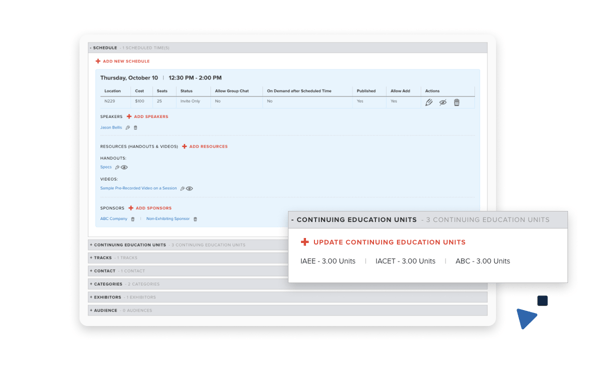
Task: Collapse the Schedule section header
Action: click(x=288, y=48)
